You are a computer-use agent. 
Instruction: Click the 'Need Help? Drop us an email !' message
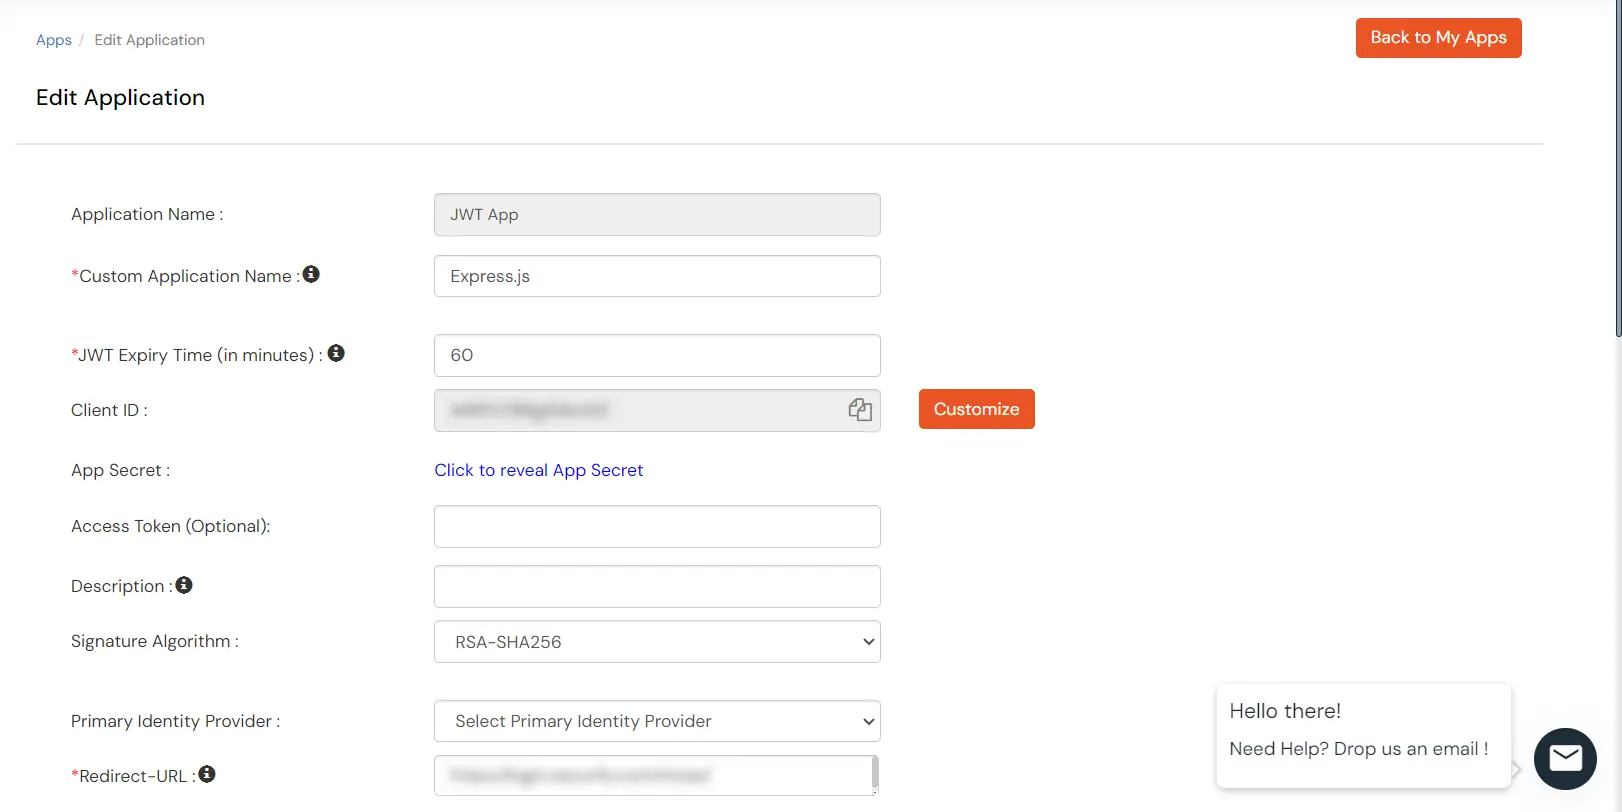tap(1358, 749)
